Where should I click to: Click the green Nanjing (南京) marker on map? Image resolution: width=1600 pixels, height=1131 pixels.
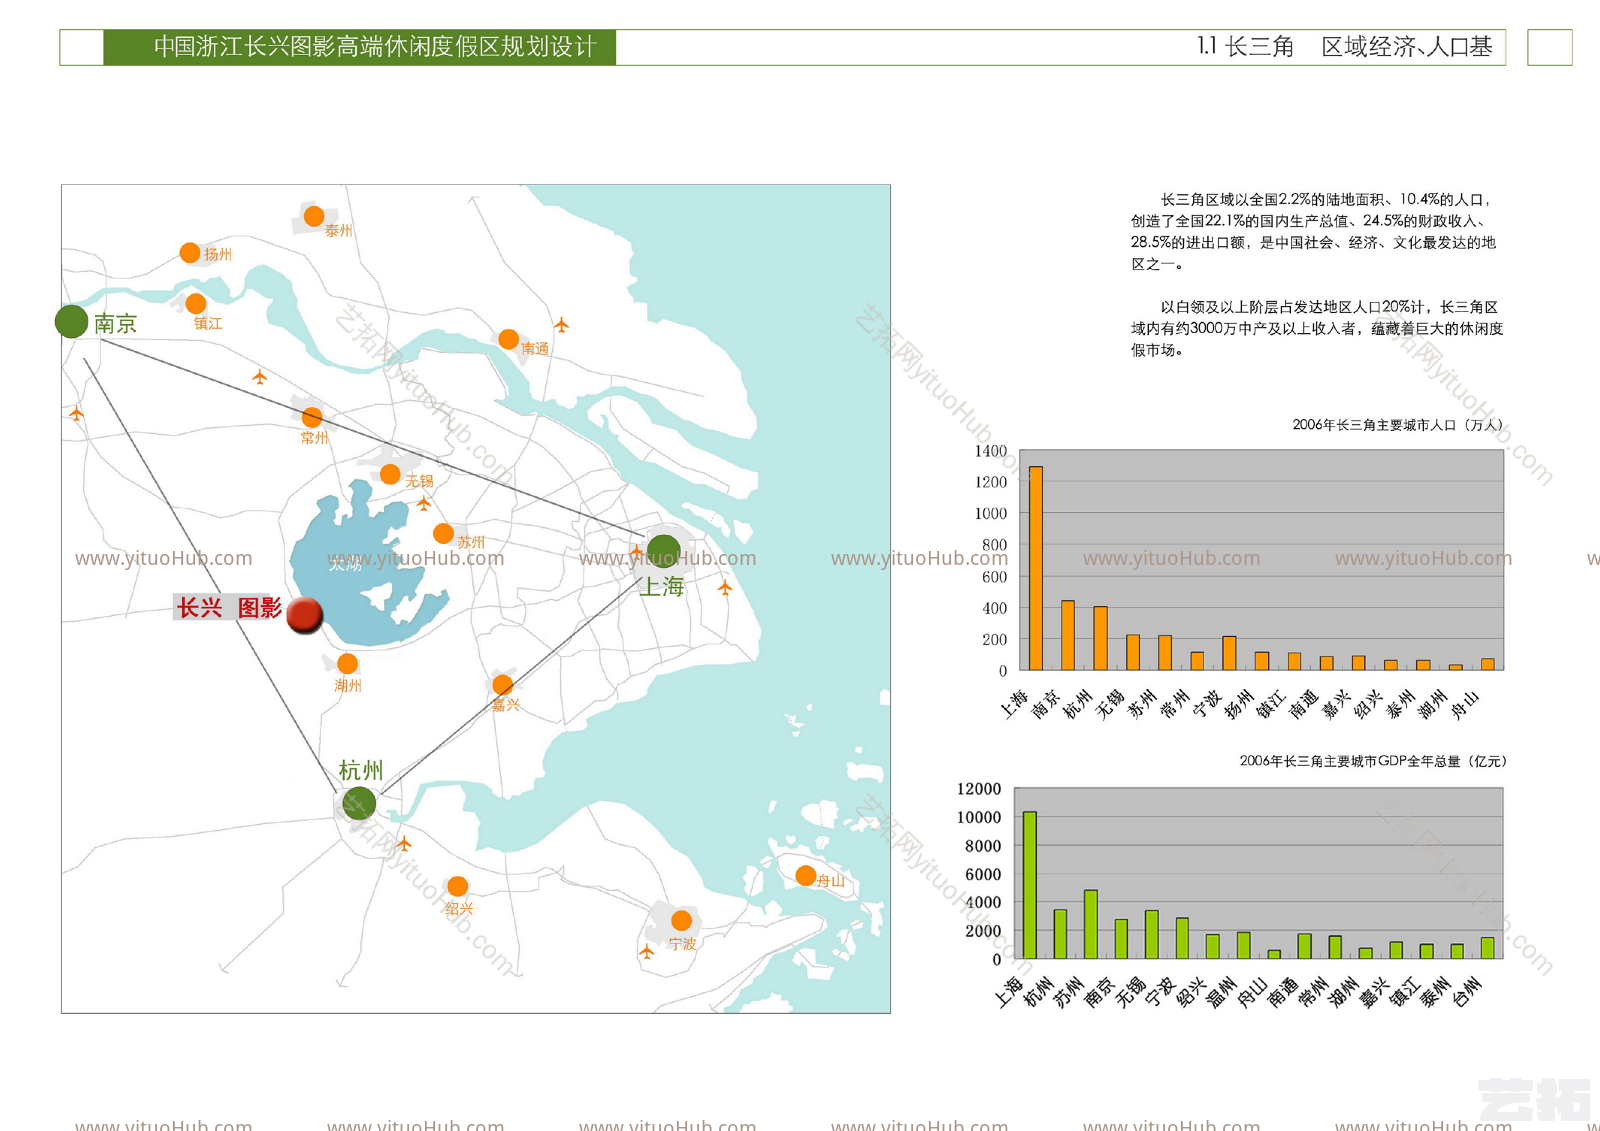pyautogui.click(x=71, y=322)
